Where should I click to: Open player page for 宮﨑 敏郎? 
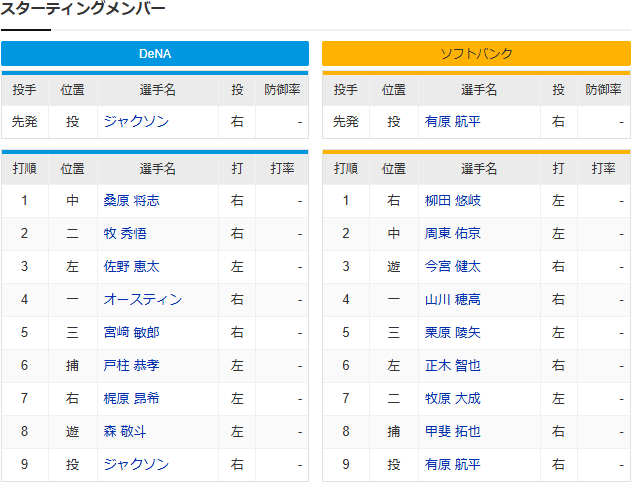(131, 333)
